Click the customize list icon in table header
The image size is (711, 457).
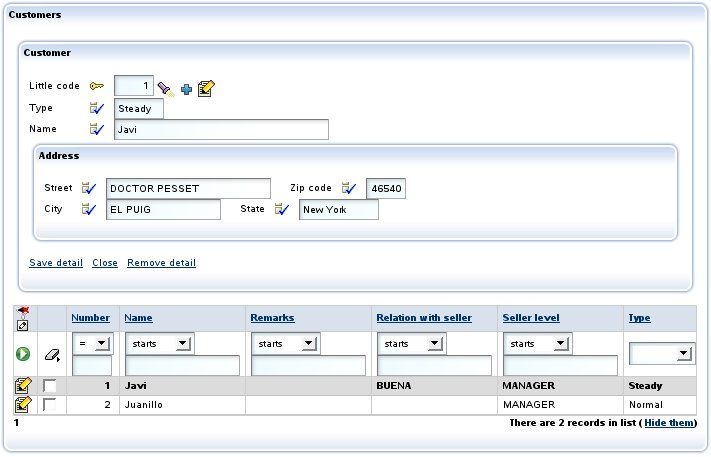tap(23, 318)
